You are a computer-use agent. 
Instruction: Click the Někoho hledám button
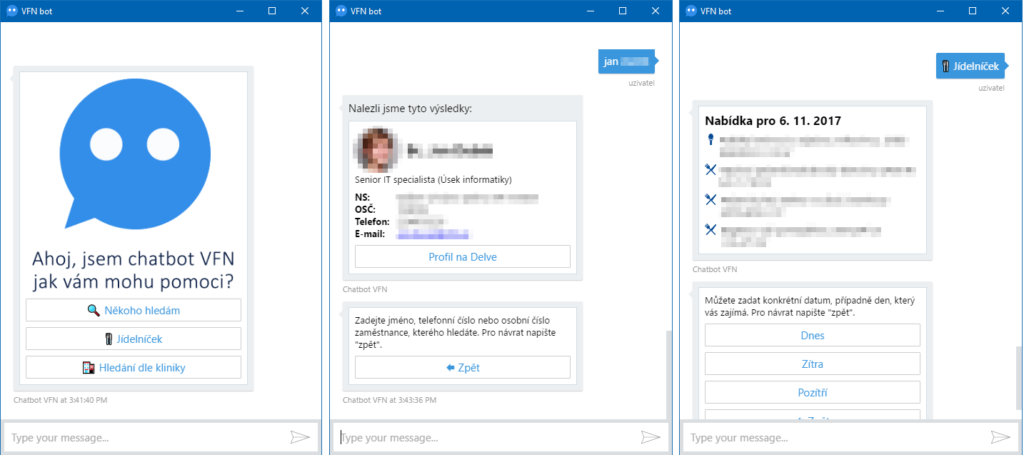(133, 311)
